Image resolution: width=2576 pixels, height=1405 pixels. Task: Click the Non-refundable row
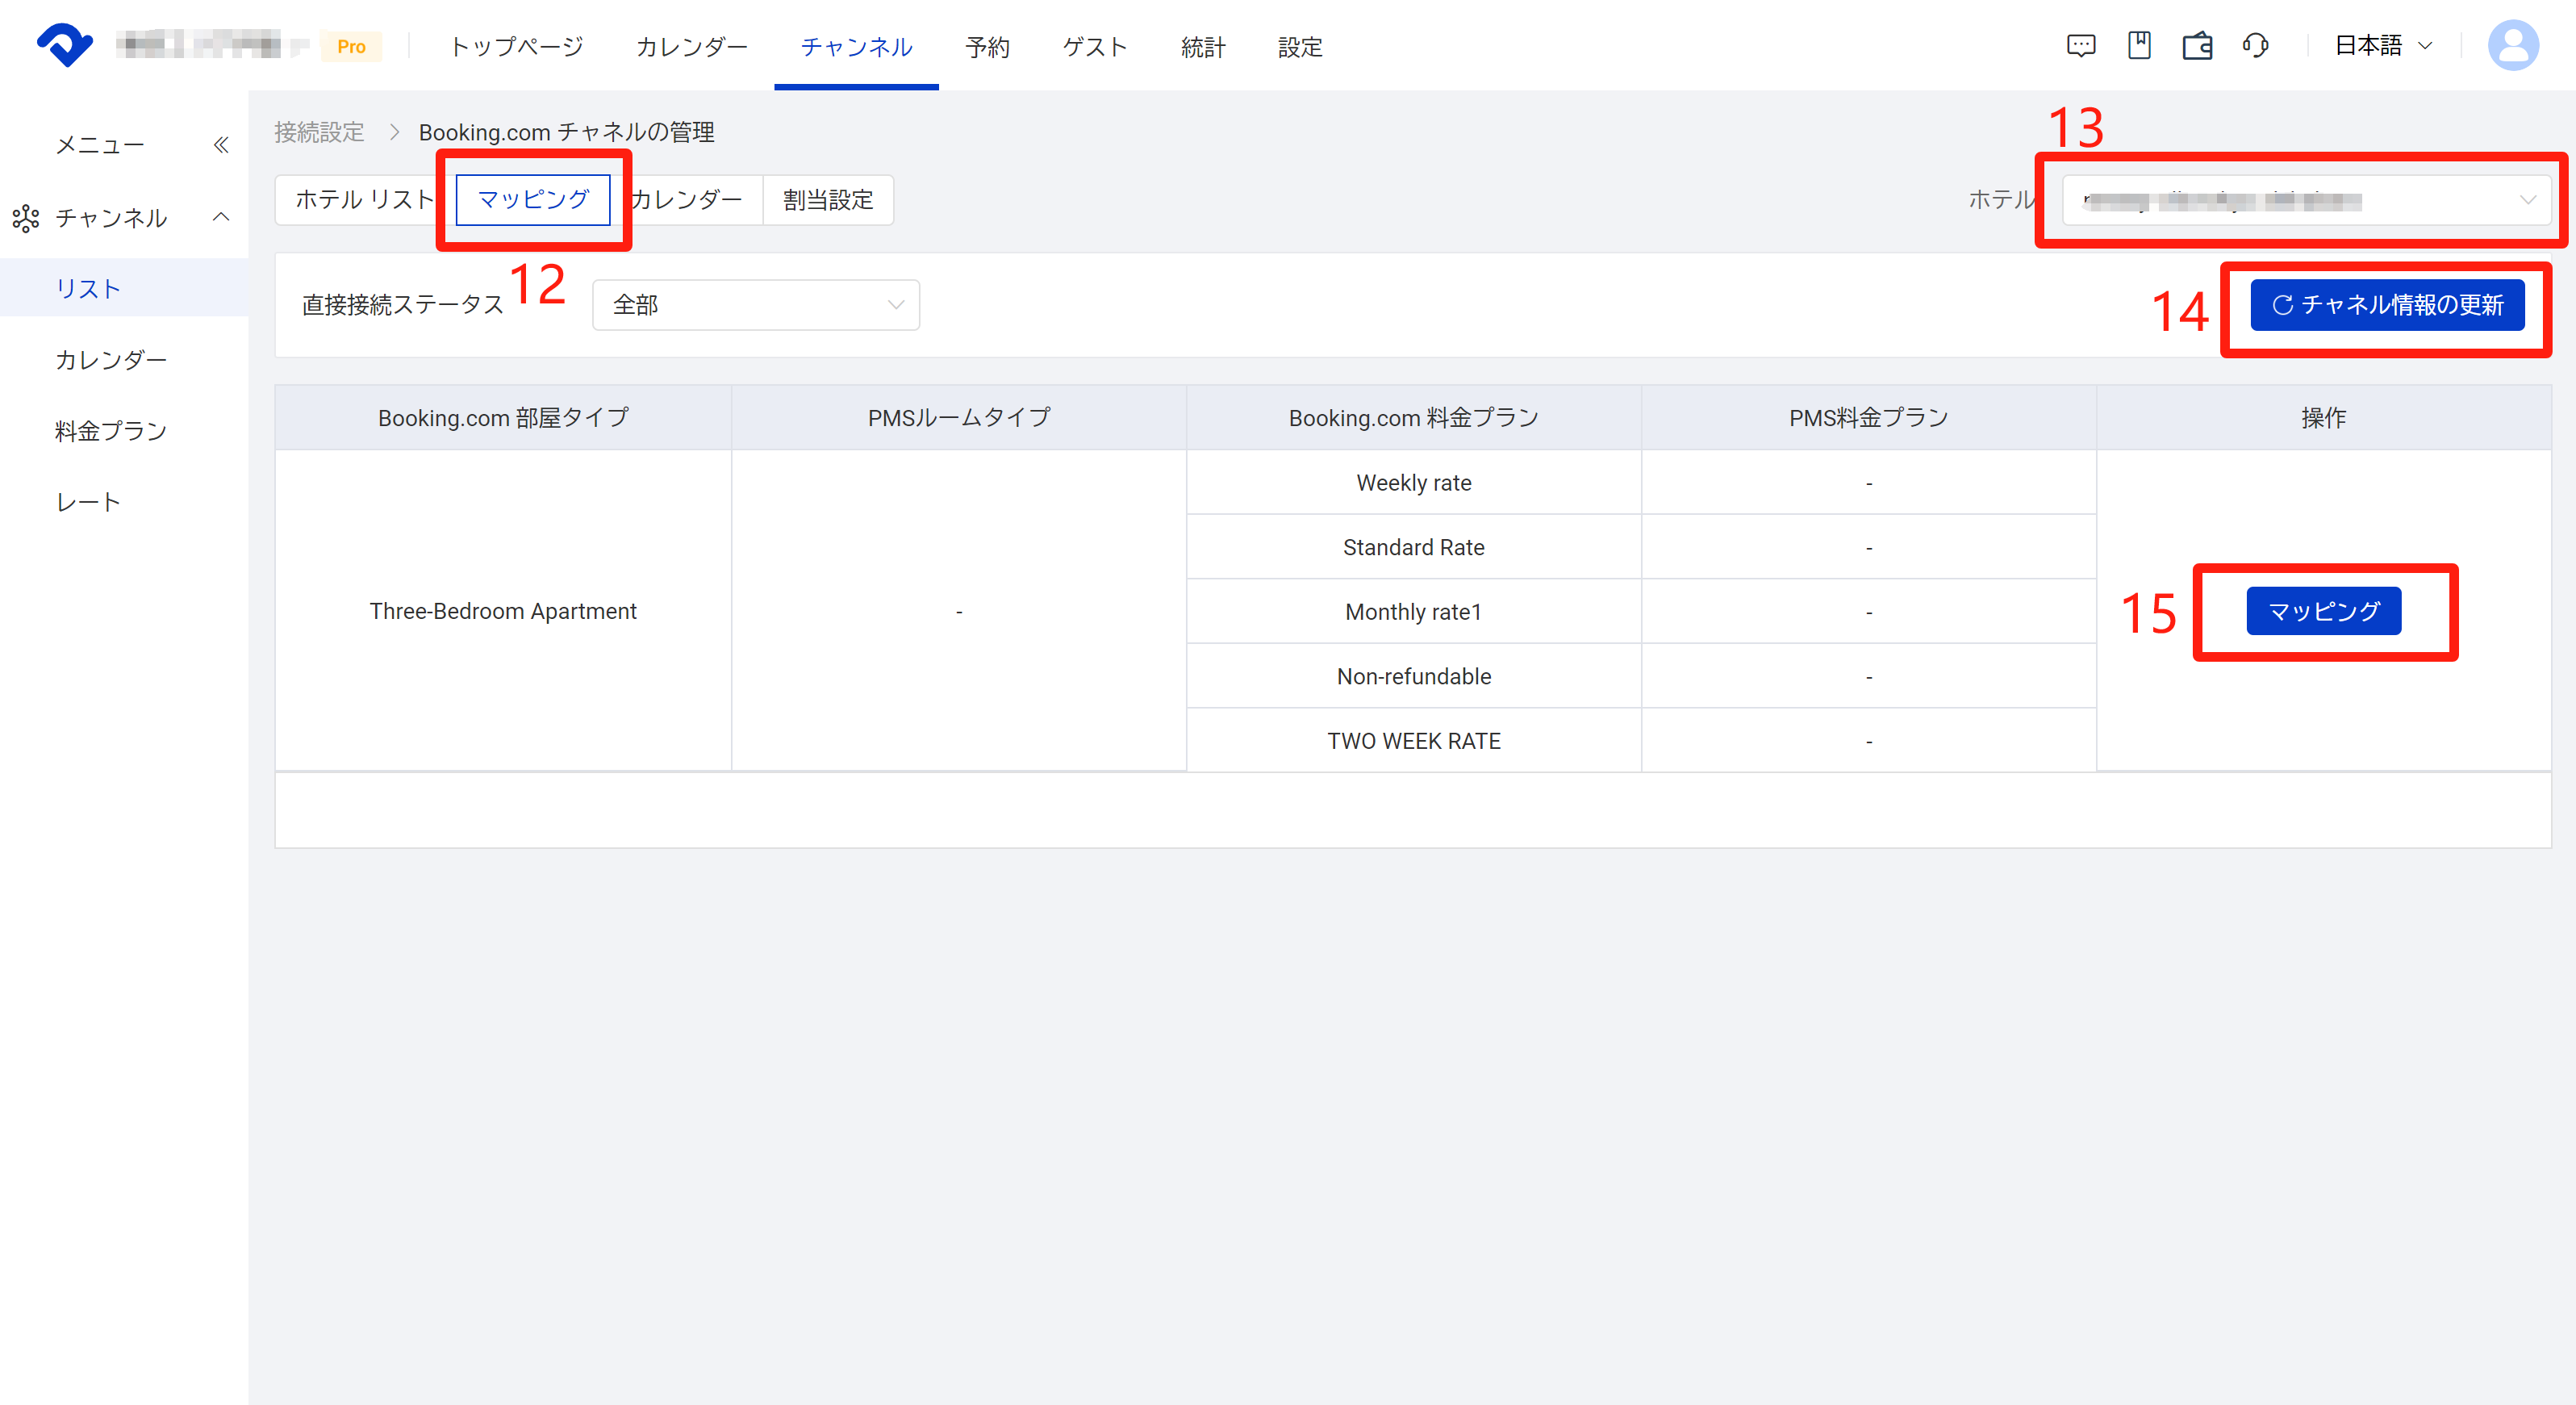pos(1413,676)
